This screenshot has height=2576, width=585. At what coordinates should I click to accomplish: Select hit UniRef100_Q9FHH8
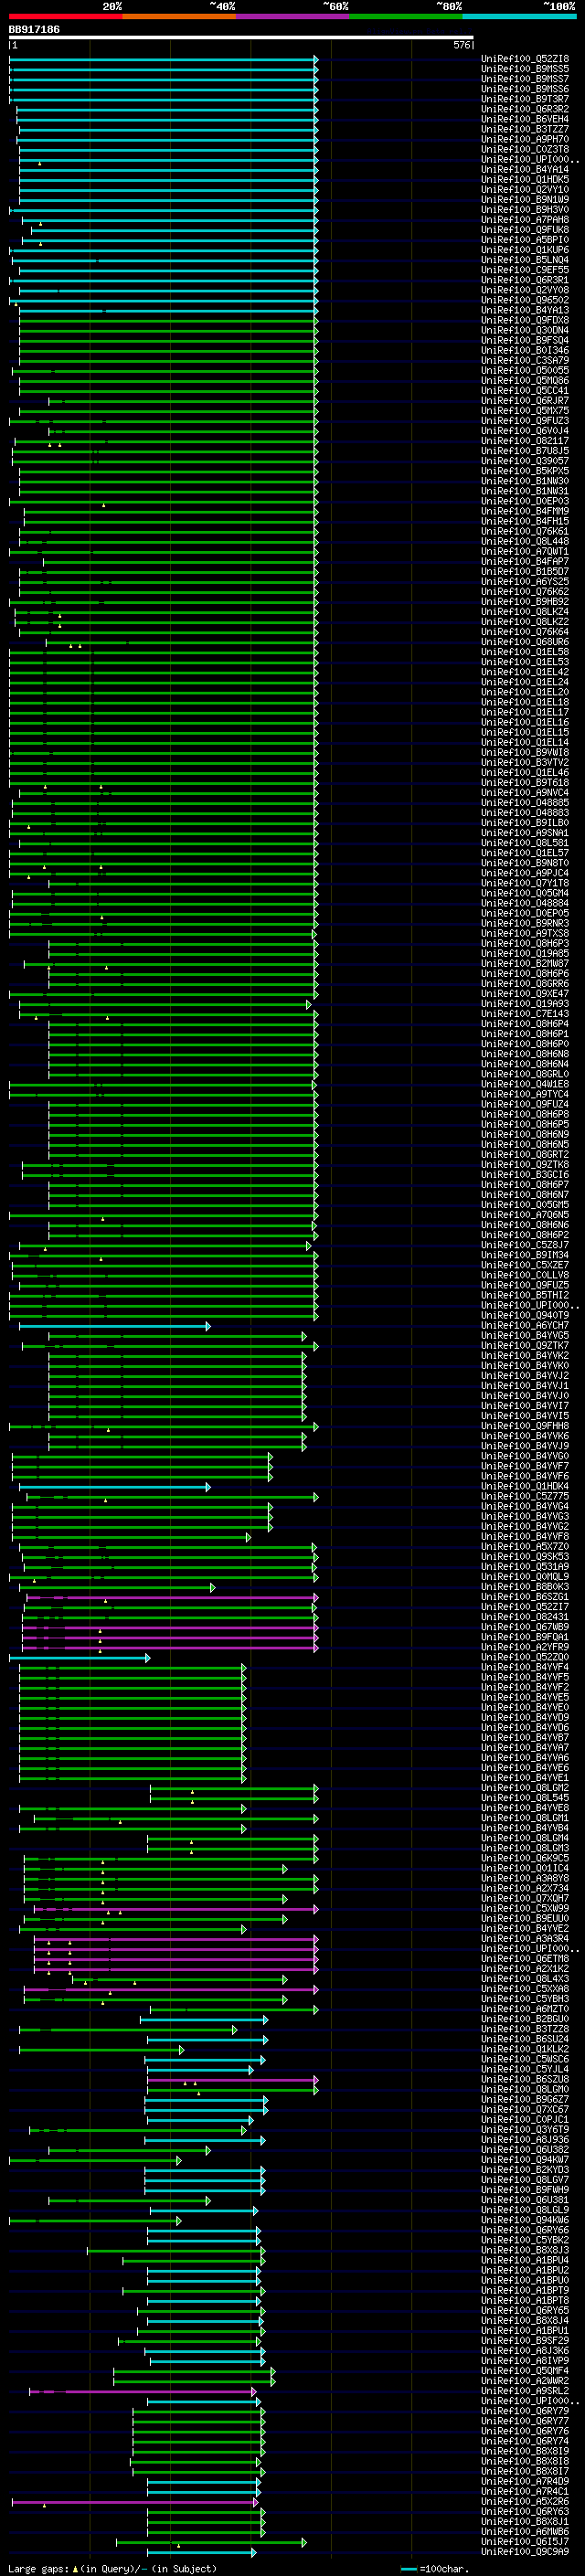pyautogui.click(x=525, y=1426)
